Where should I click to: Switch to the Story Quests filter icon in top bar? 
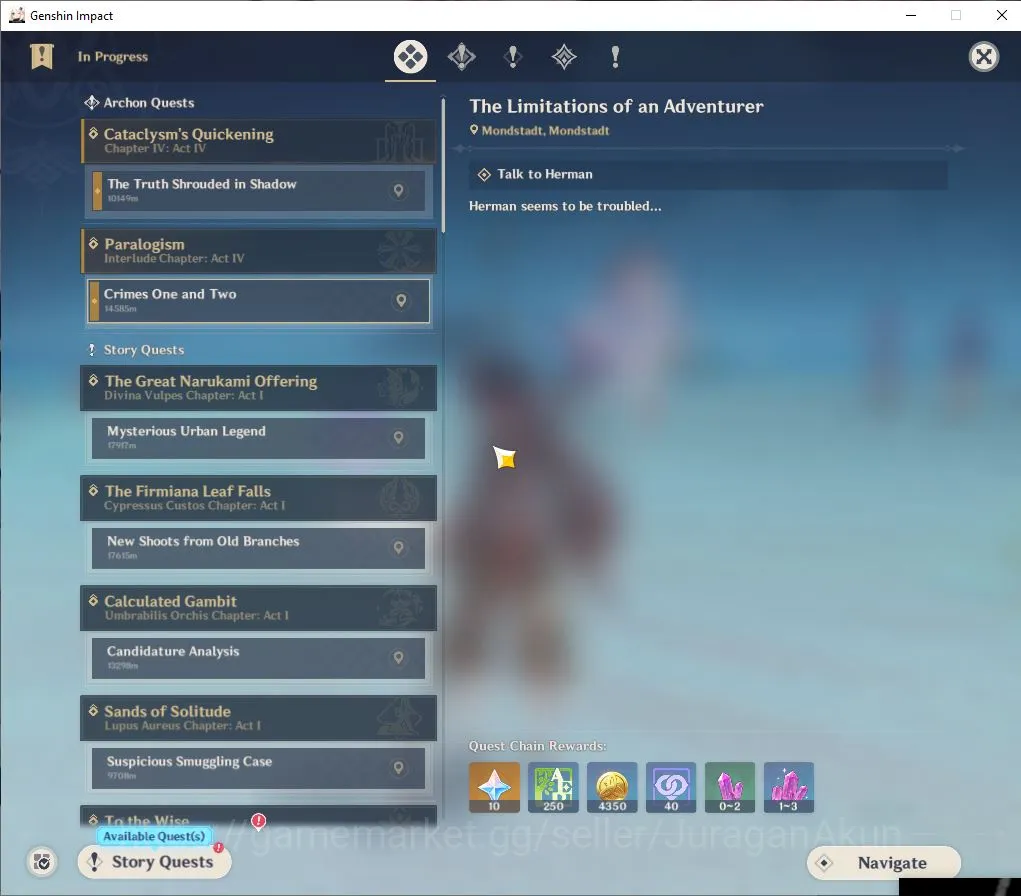click(x=513, y=57)
